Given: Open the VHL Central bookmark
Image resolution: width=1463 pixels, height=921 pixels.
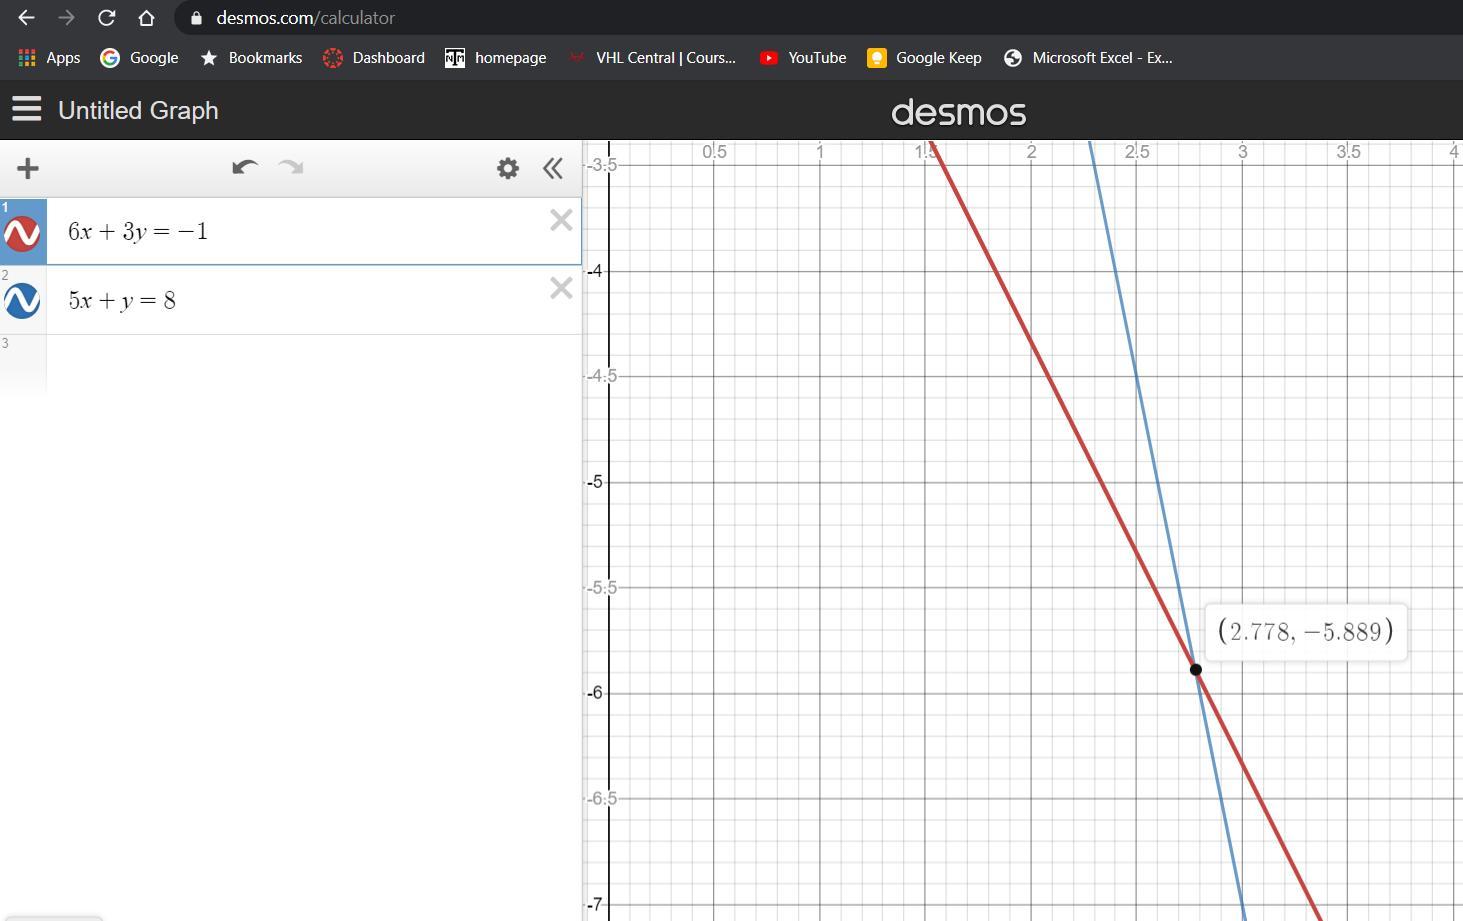Looking at the screenshot, I should click(x=652, y=58).
